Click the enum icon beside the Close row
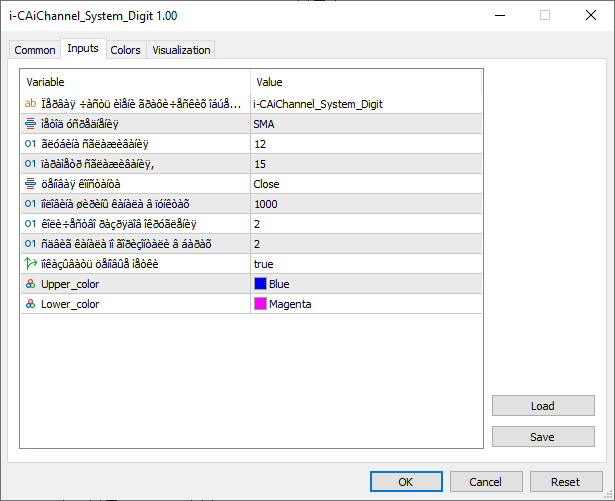This screenshot has width=615, height=501. (x=32, y=183)
